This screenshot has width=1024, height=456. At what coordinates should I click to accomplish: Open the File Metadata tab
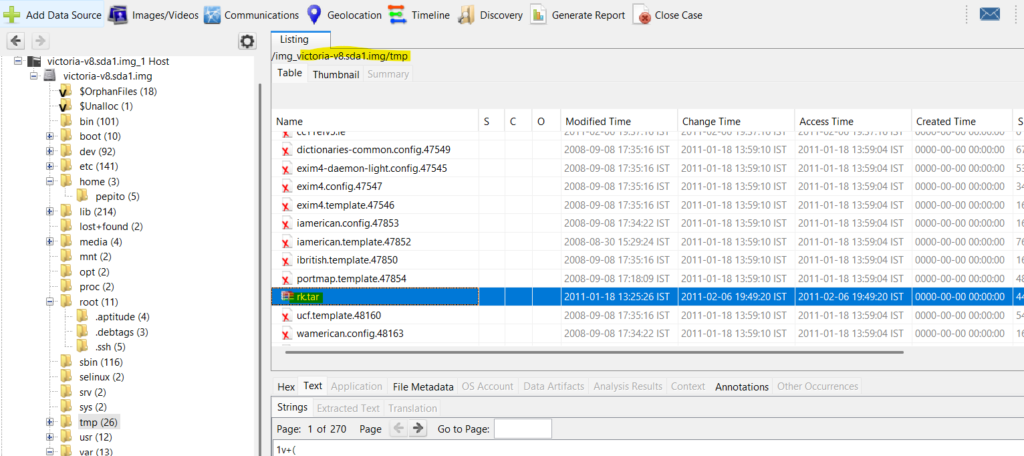[x=423, y=387]
